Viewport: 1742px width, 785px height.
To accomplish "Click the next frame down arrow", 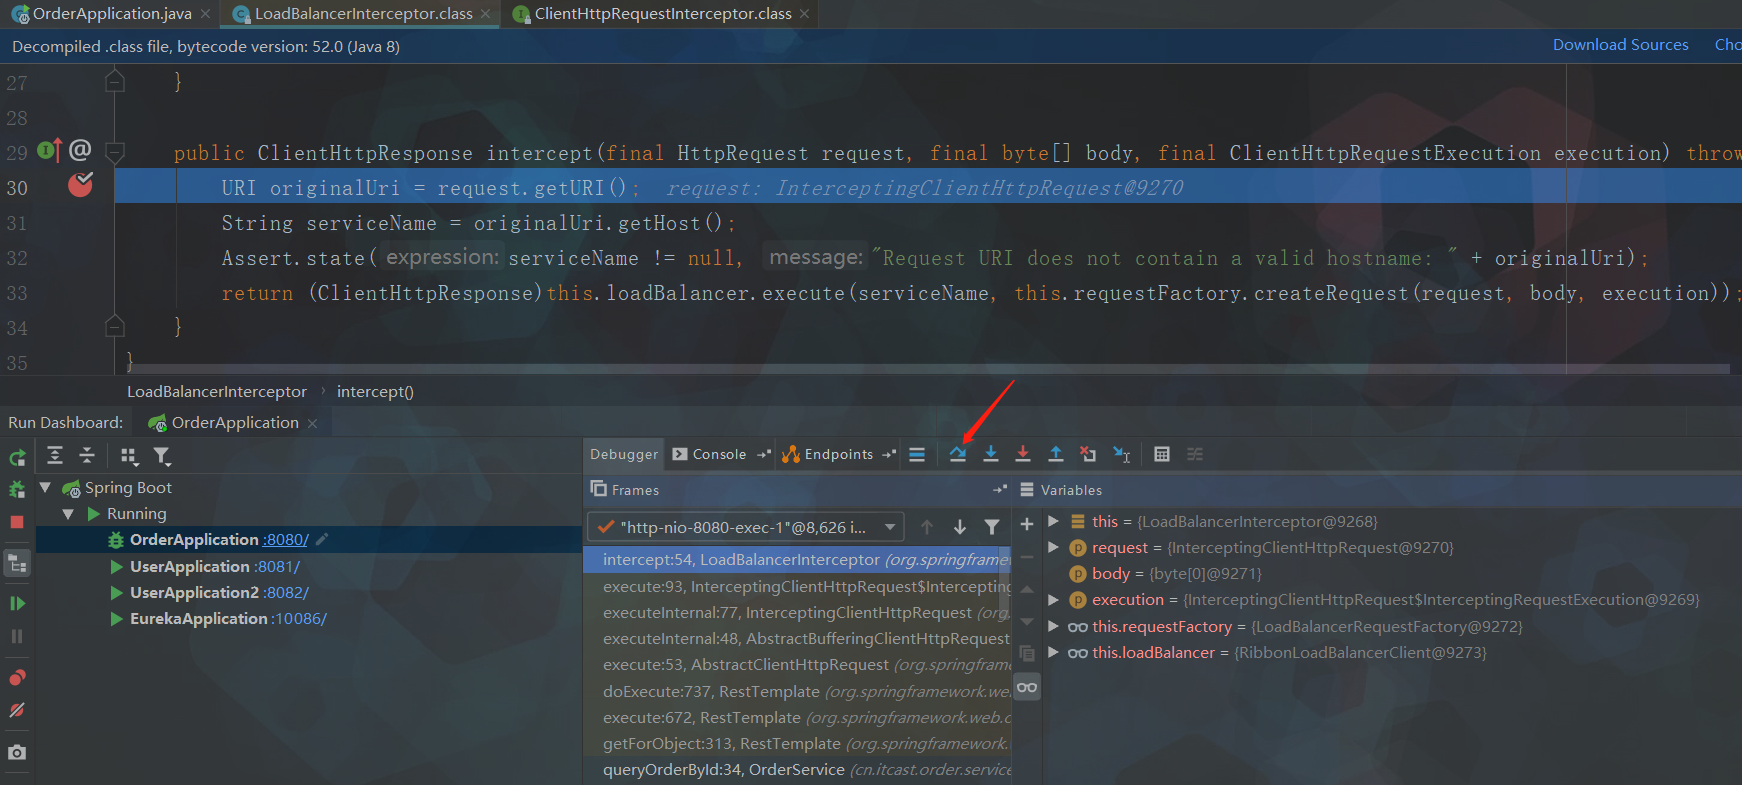I will [960, 527].
